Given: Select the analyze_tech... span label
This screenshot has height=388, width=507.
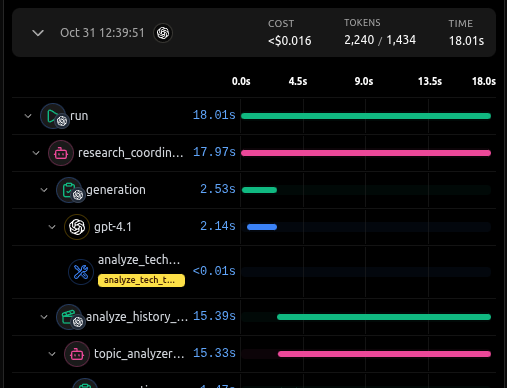Looking at the screenshot, I should (139, 260).
